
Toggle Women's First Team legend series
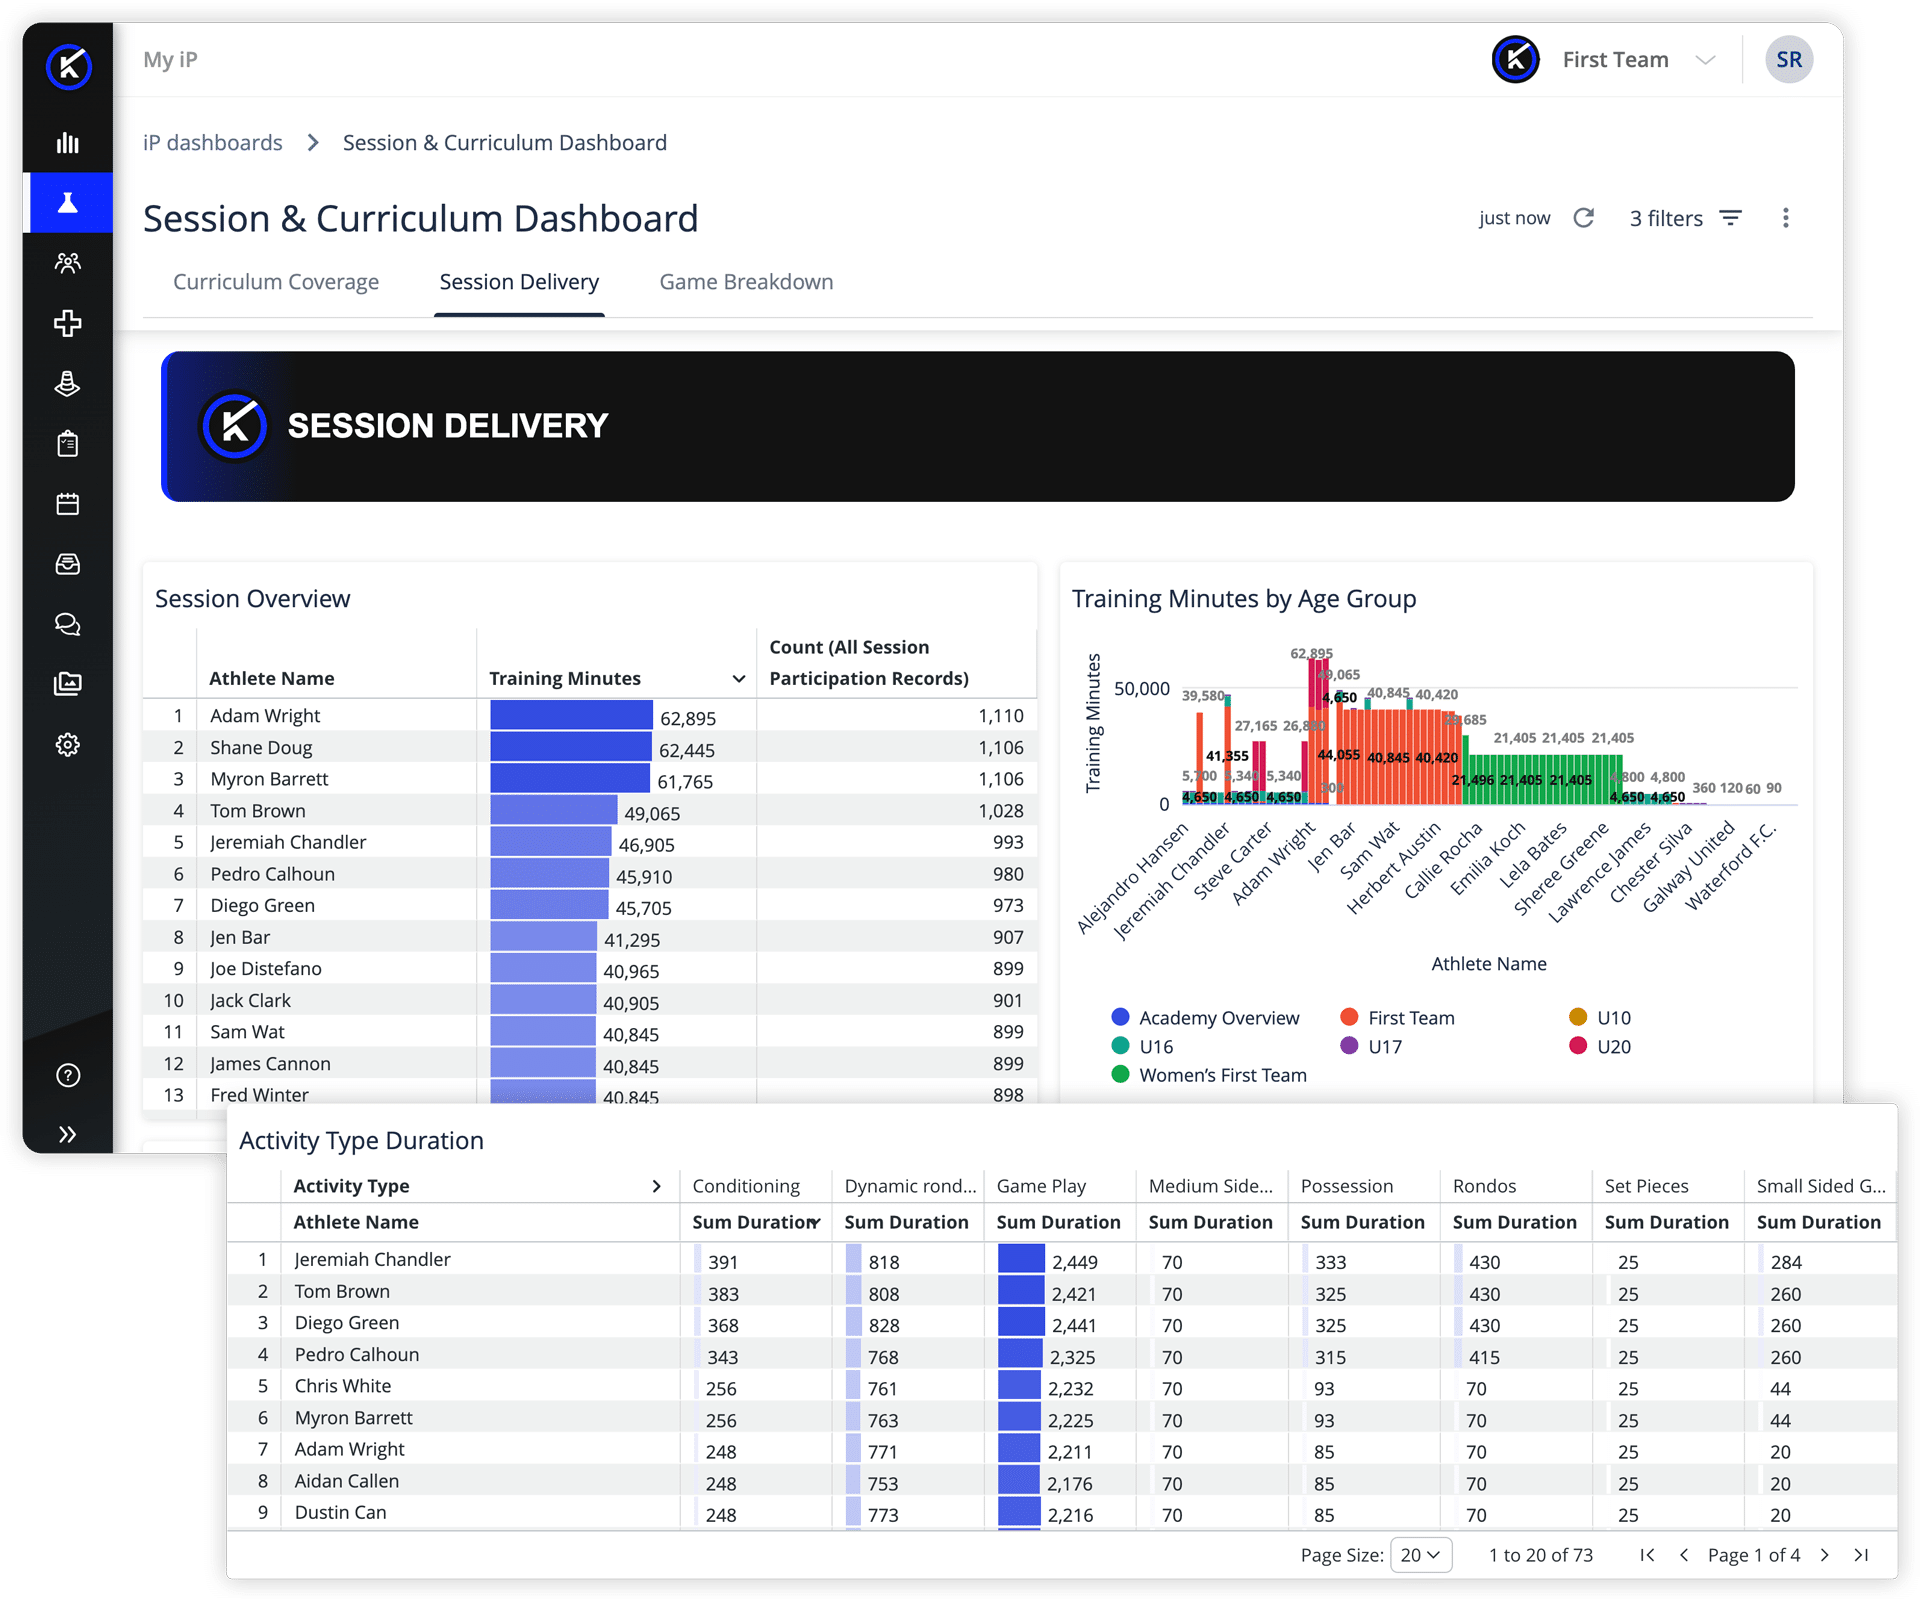click(x=1209, y=1076)
